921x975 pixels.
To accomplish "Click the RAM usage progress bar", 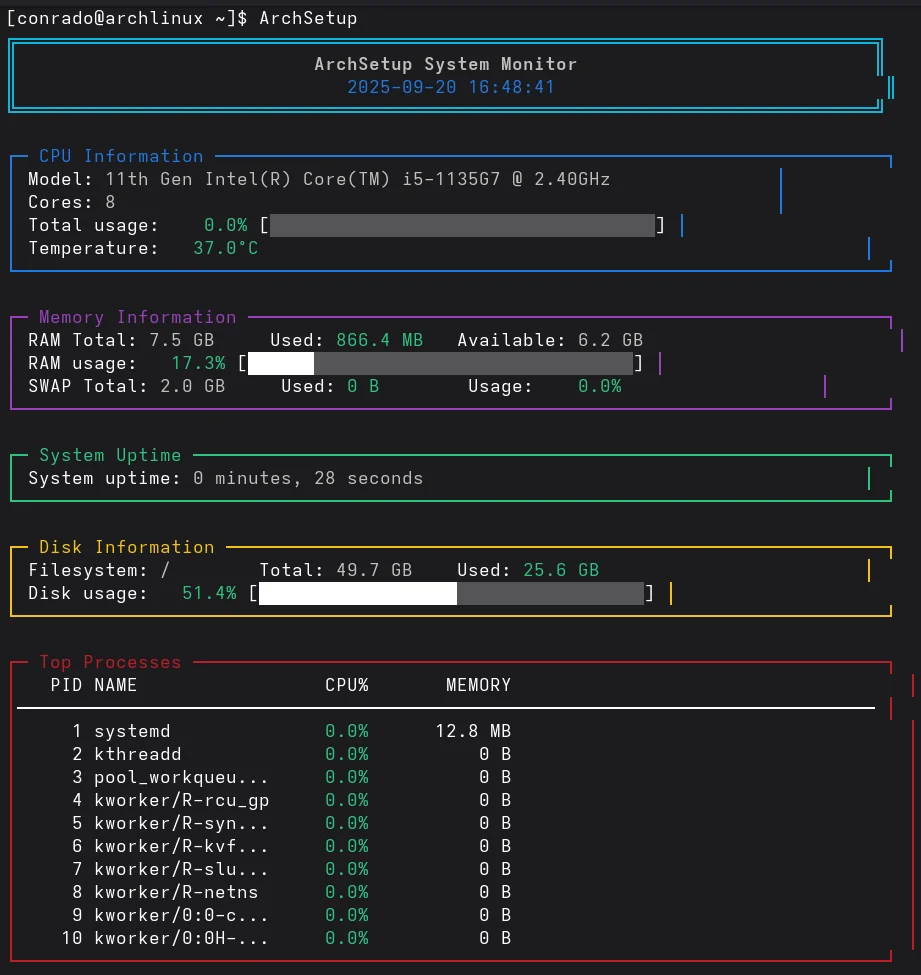I will tap(440, 363).
